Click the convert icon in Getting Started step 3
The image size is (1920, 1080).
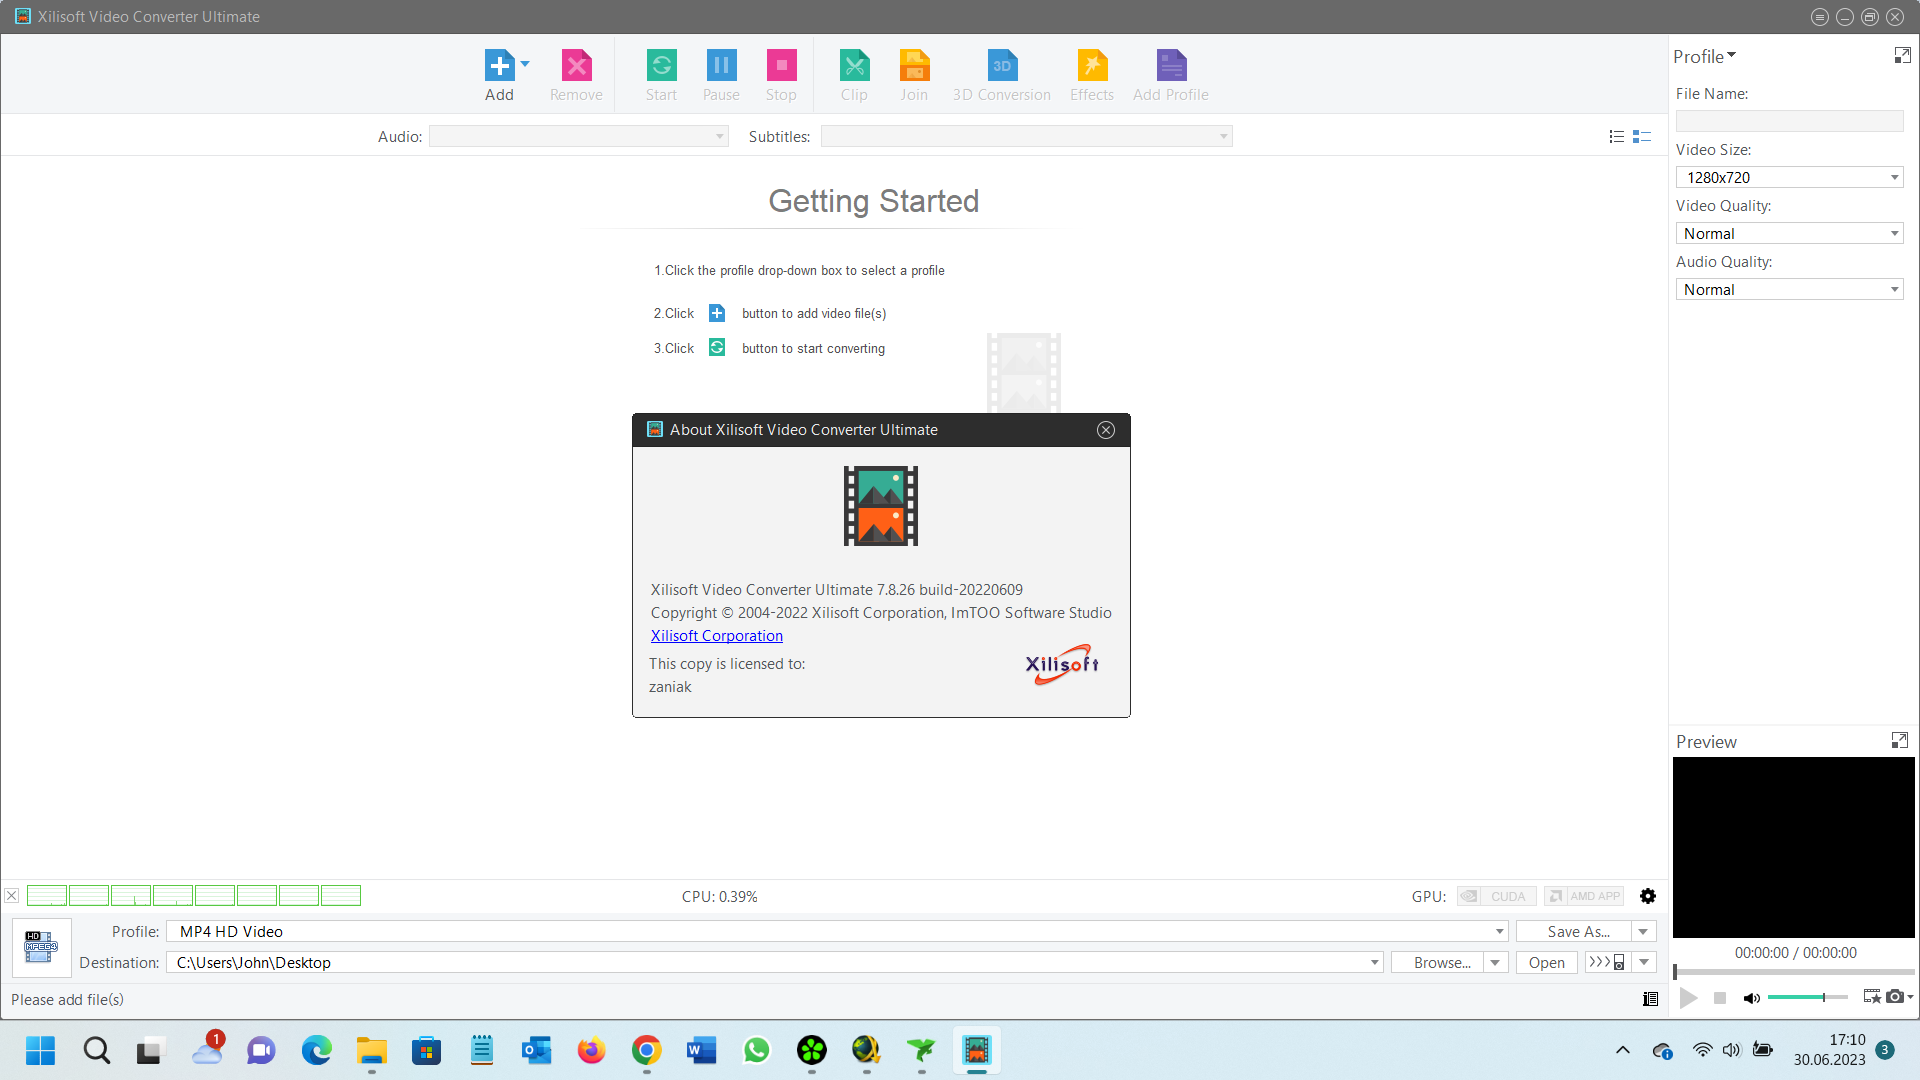click(717, 347)
